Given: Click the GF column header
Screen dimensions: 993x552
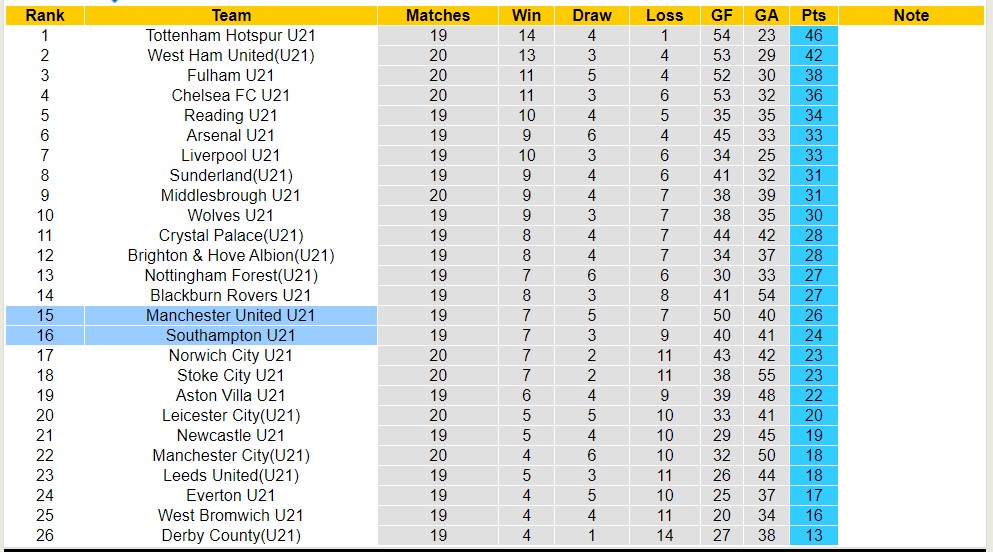Looking at the screenshot, I should 722,15.
